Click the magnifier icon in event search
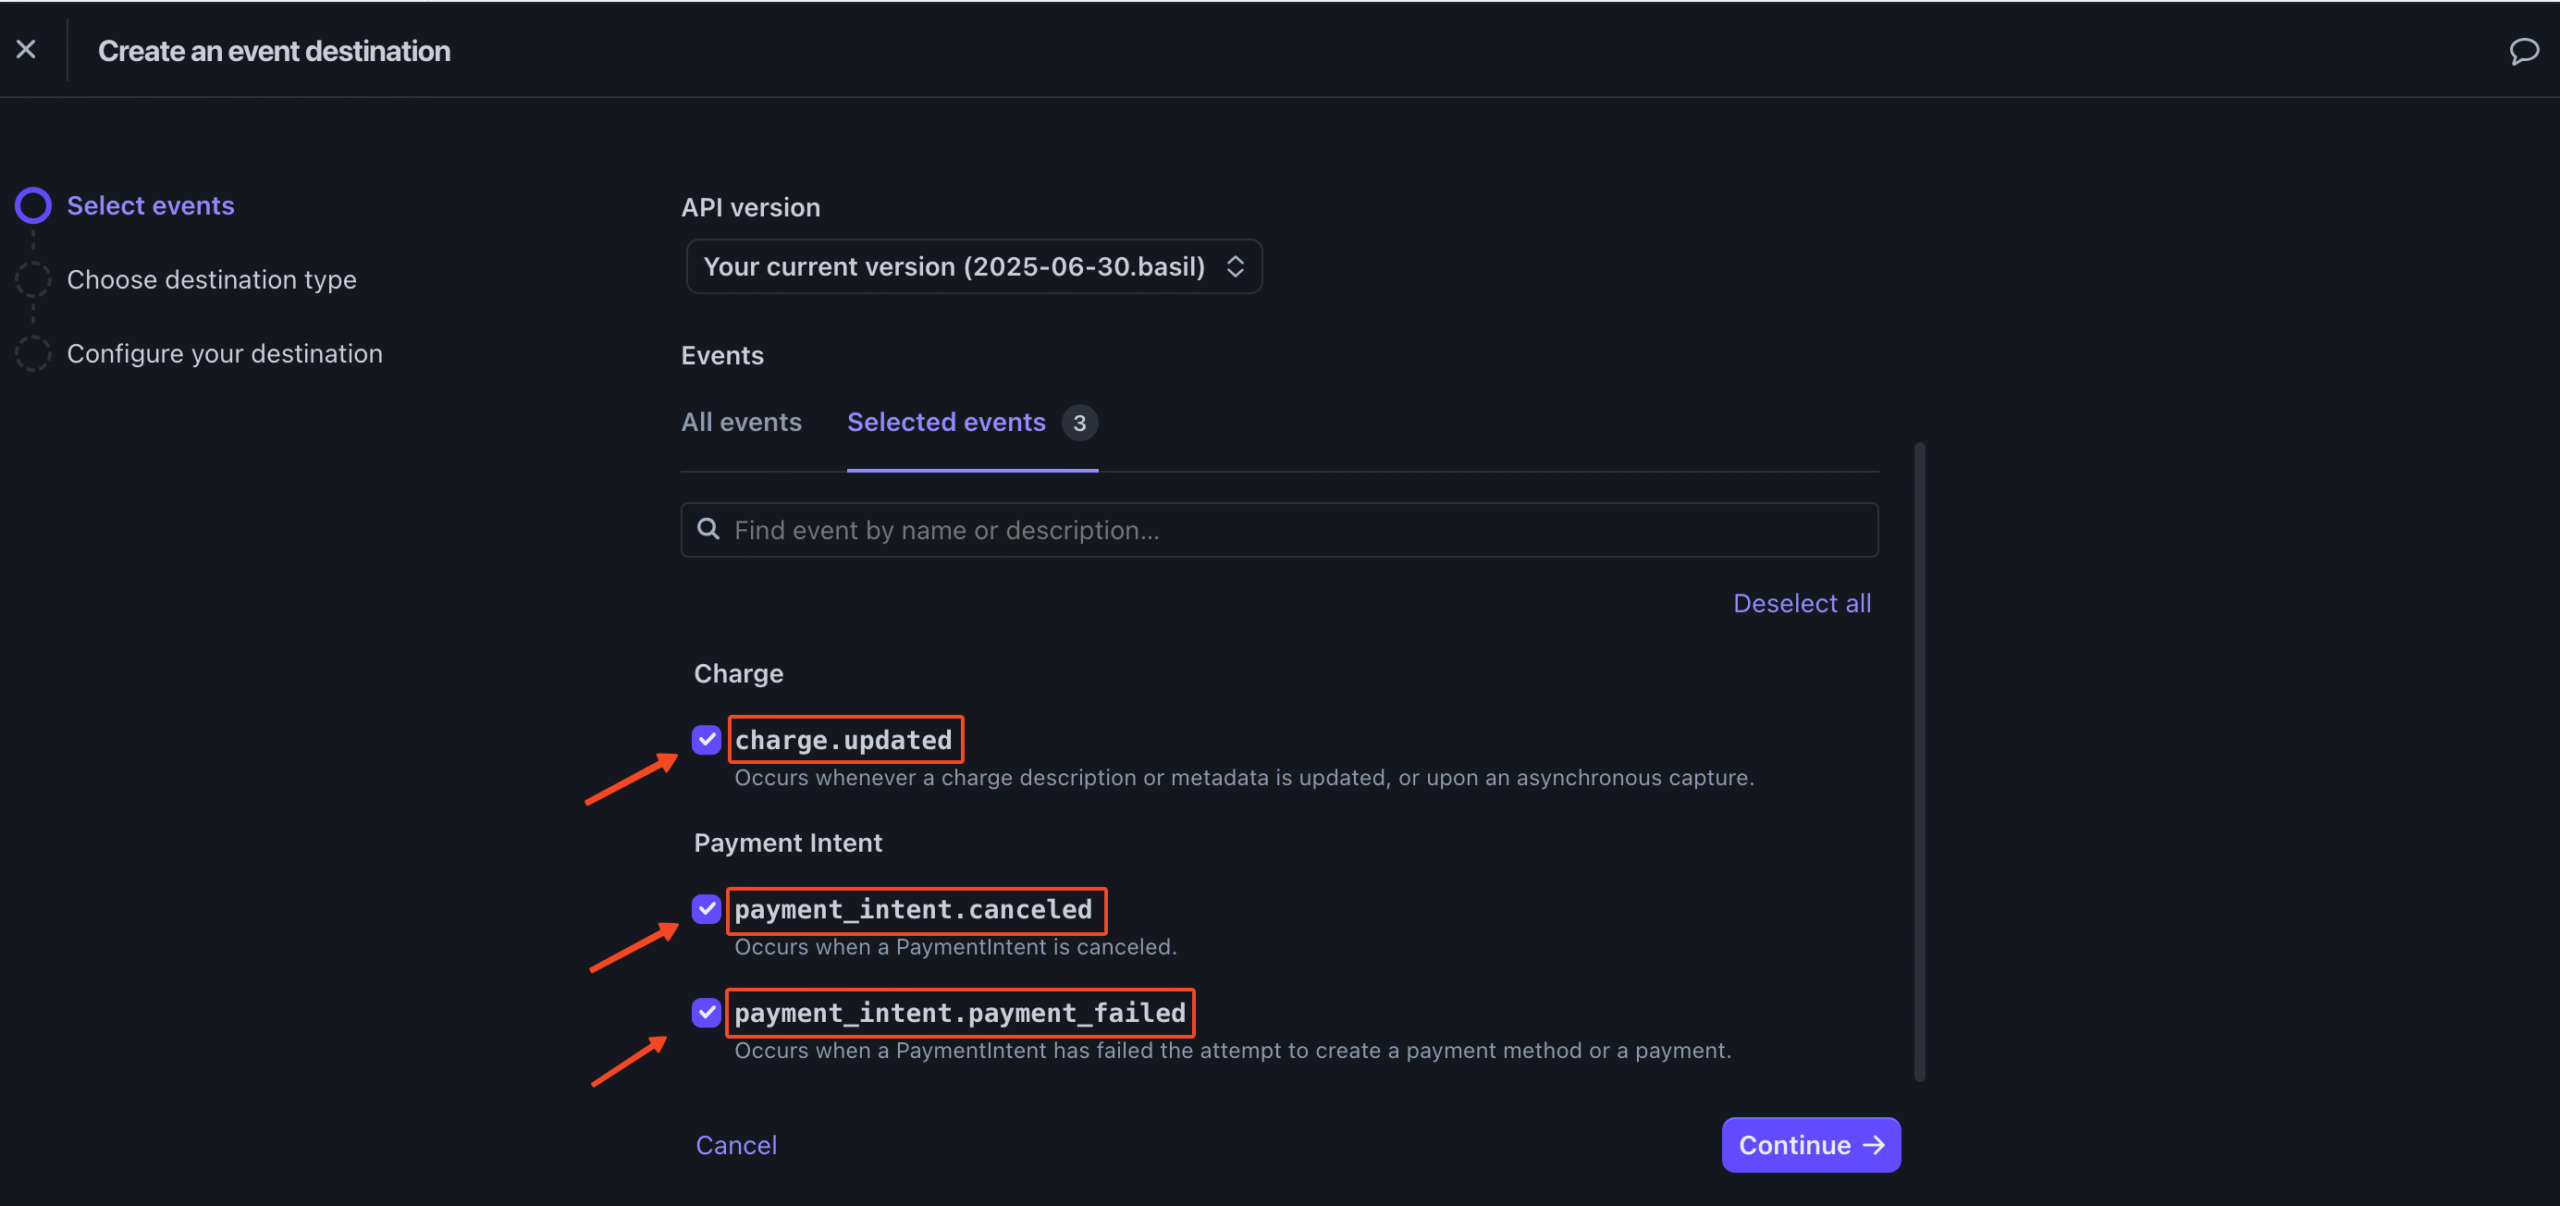Image resolution: width=2560 pixels, height=1206 pixels. point(709,529)
